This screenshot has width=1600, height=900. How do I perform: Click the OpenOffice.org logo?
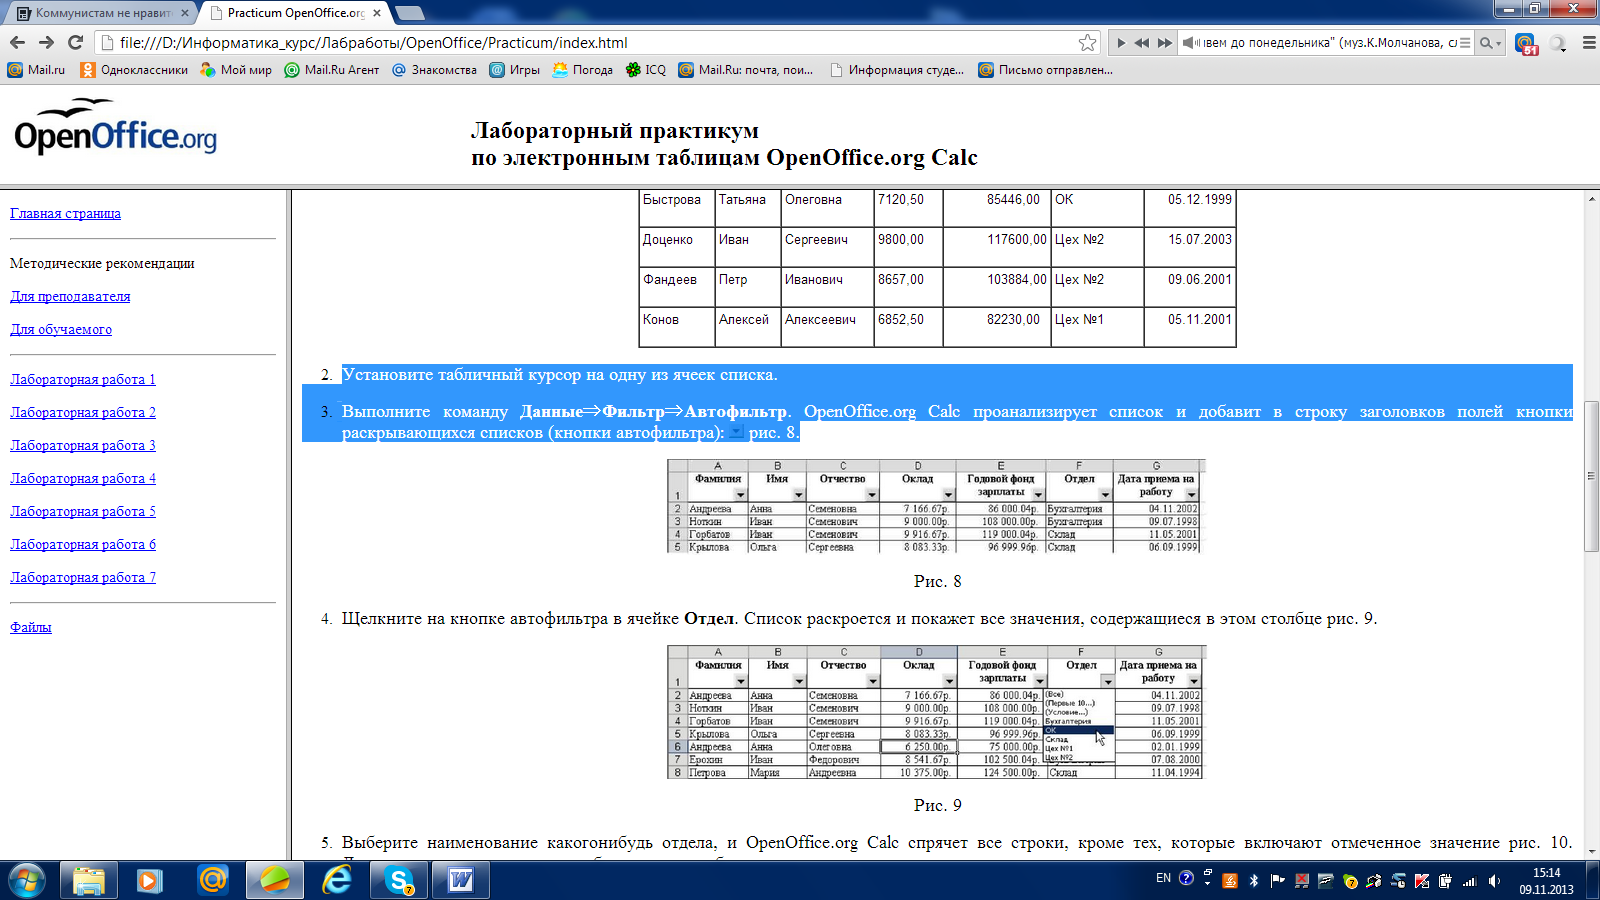pos(115,127)
